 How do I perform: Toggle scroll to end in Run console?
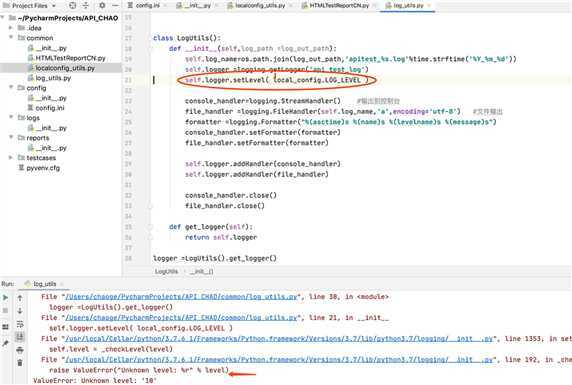click(20, 337)
